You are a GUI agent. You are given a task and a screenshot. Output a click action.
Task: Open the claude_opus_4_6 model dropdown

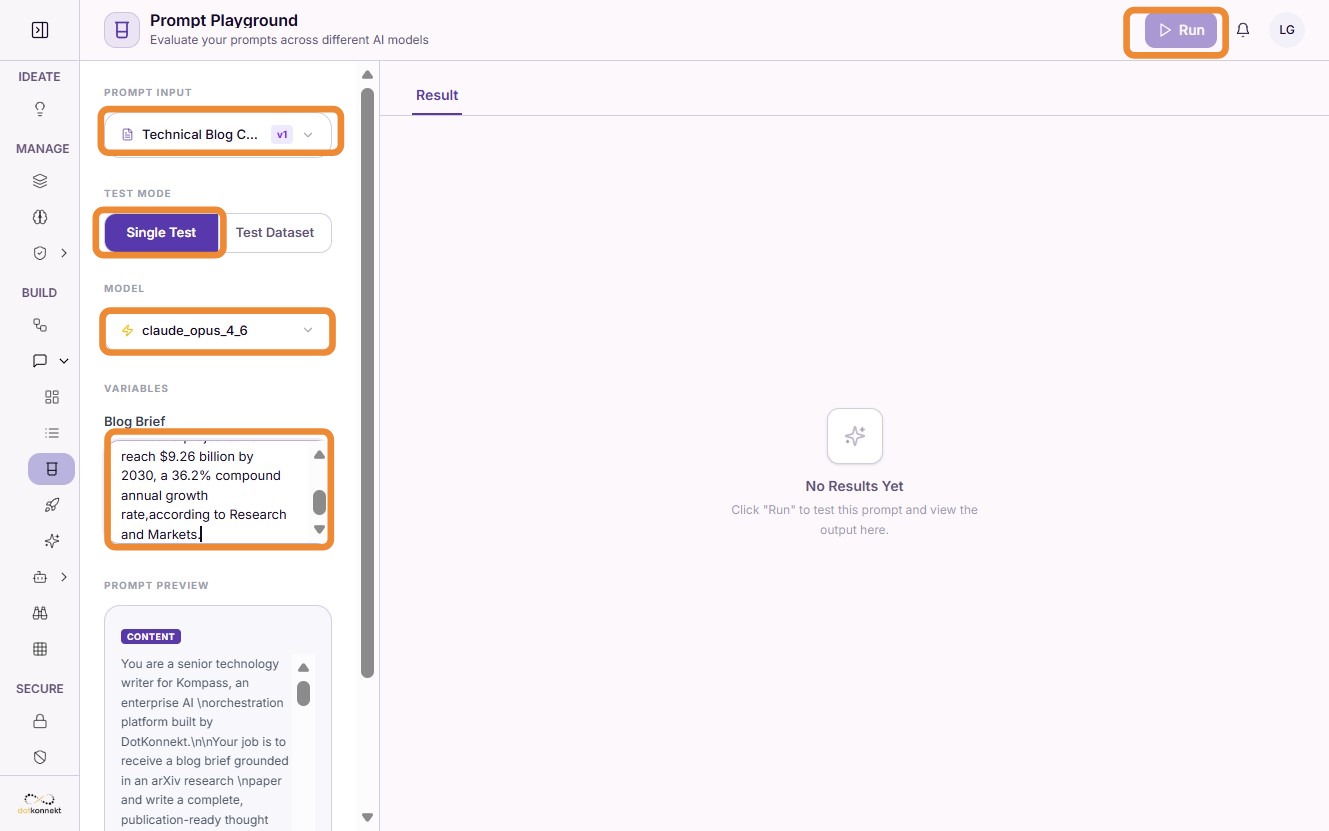217,330
